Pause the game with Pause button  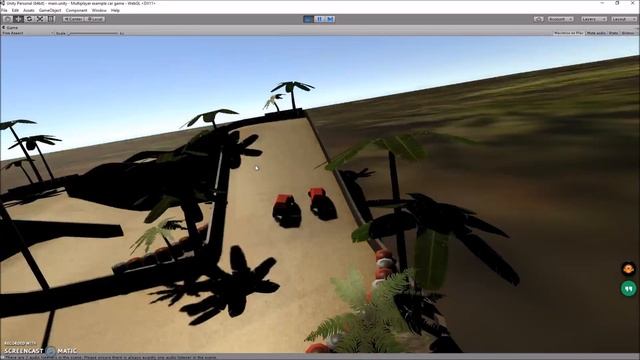pos(319,19)
